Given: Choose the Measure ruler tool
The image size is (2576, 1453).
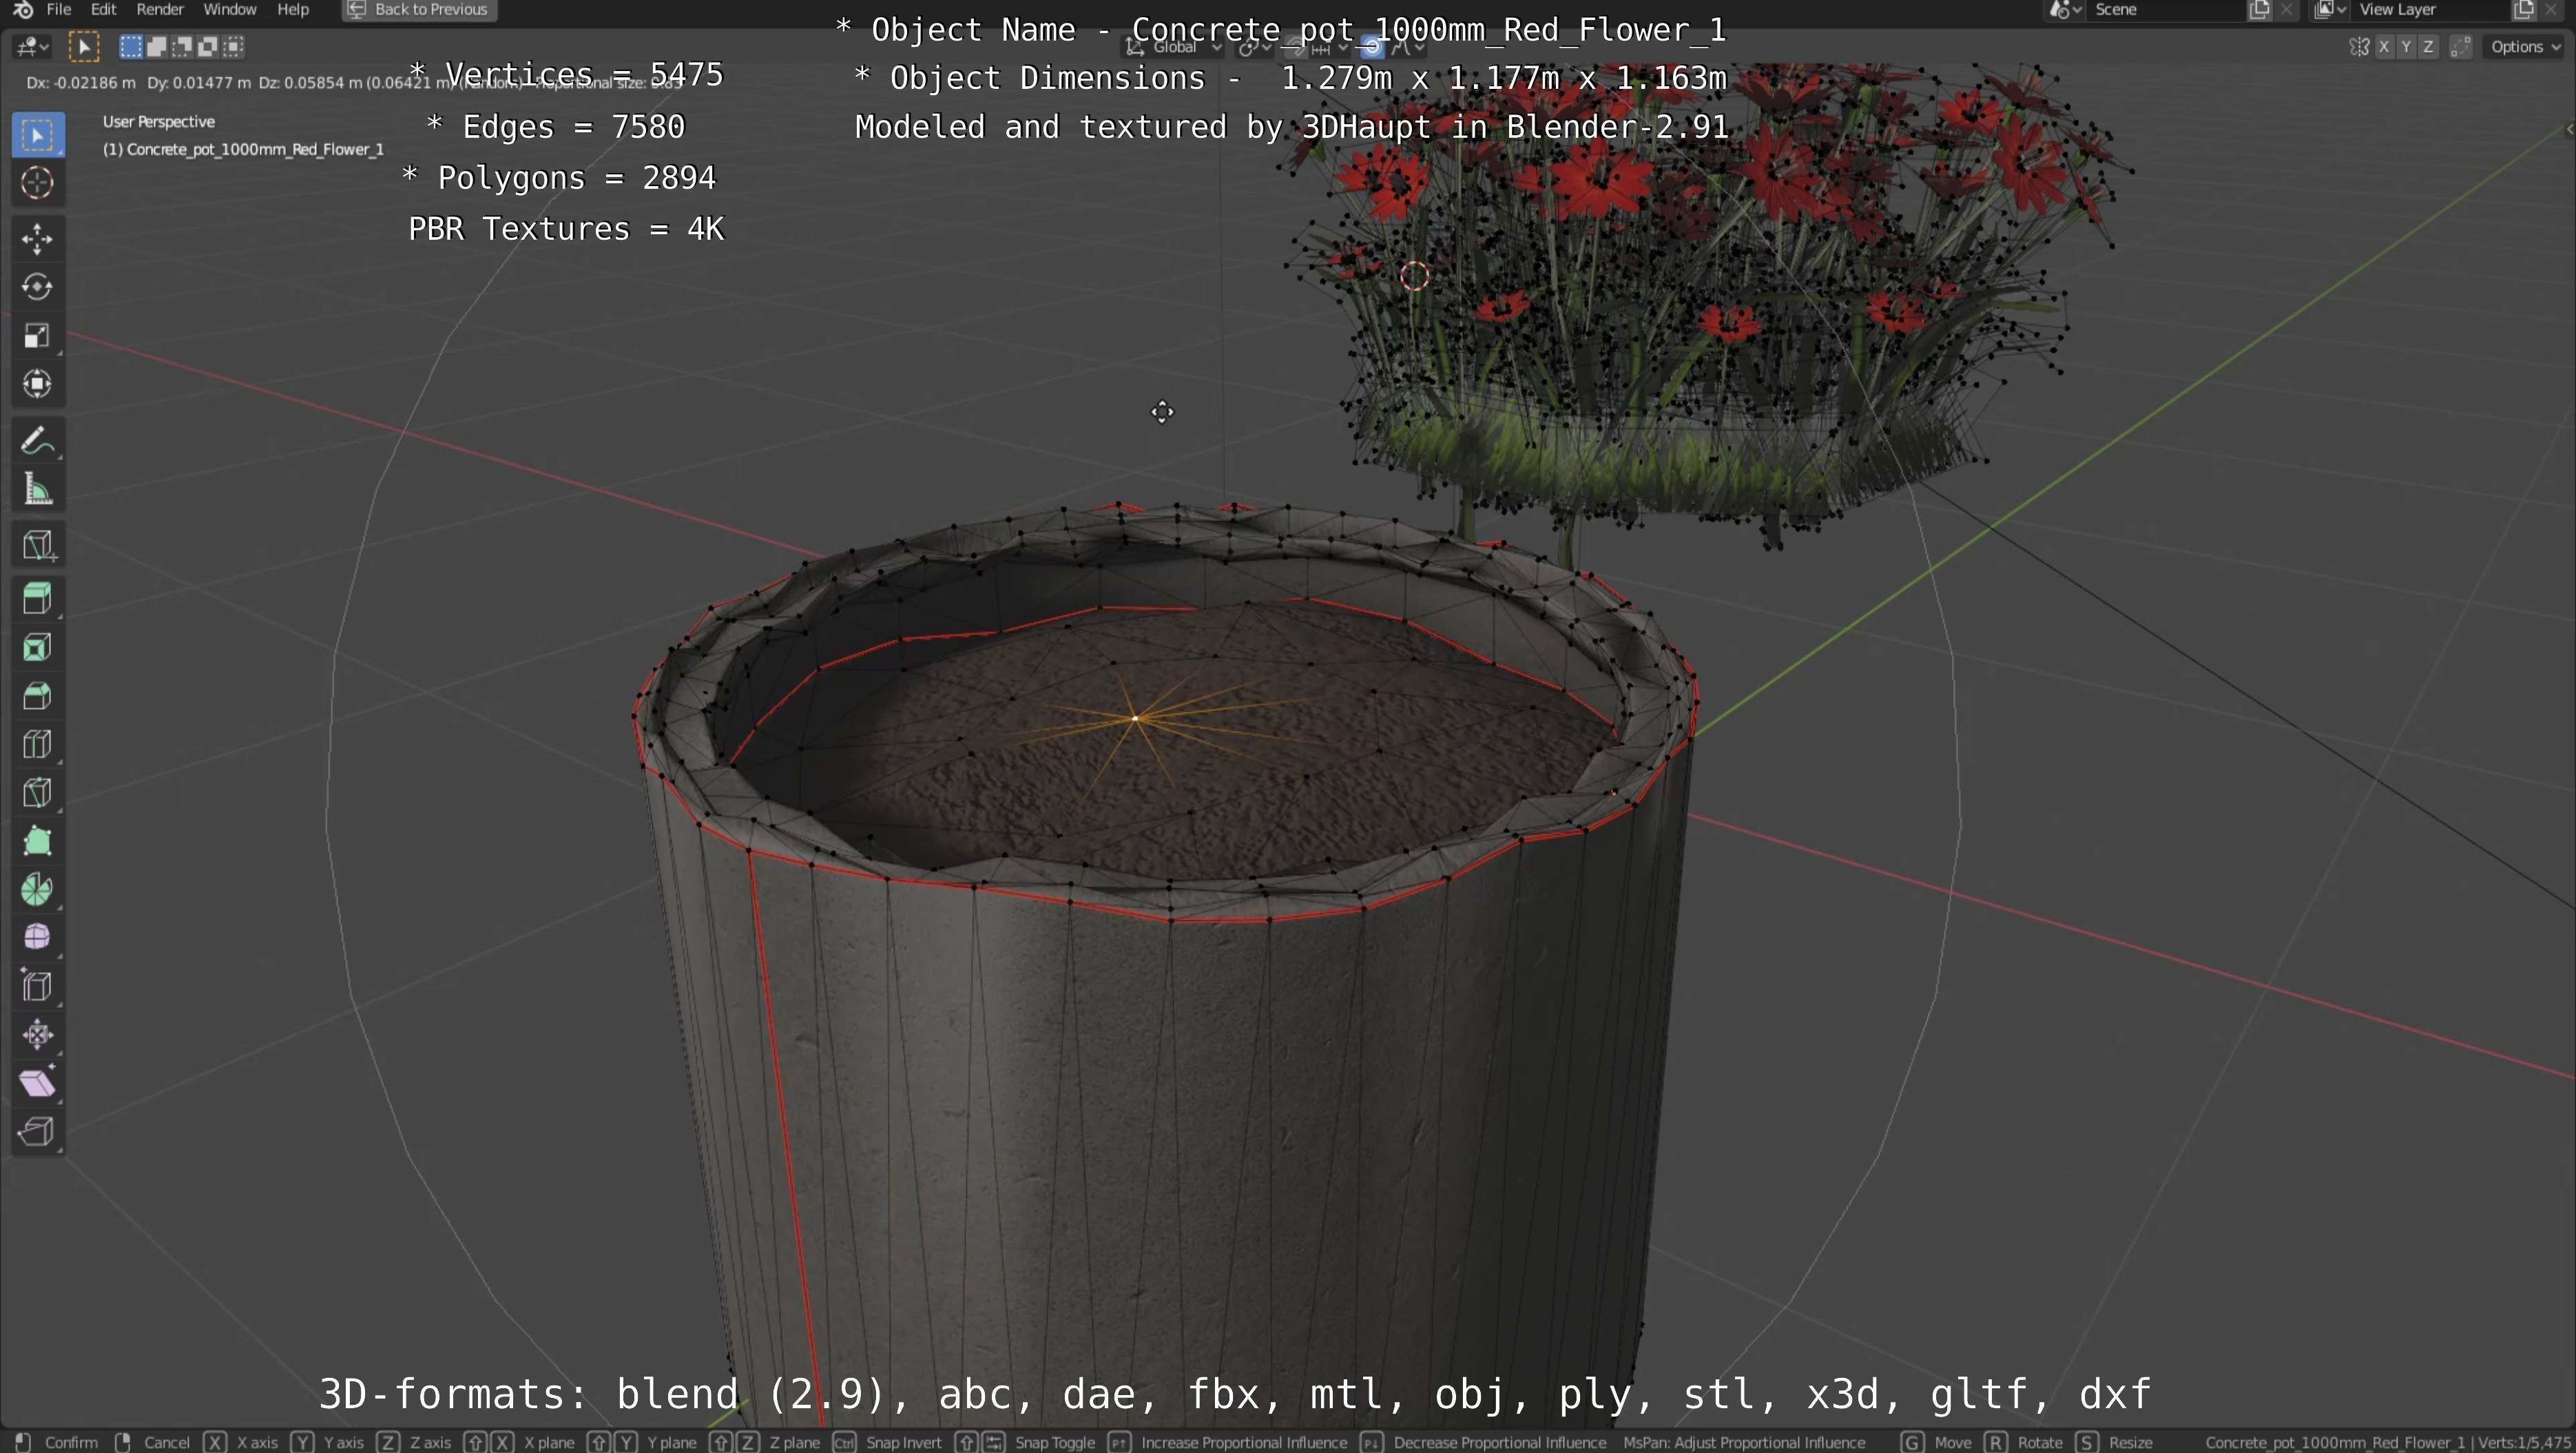Looking at the screenshot, I should coord(38,488).
